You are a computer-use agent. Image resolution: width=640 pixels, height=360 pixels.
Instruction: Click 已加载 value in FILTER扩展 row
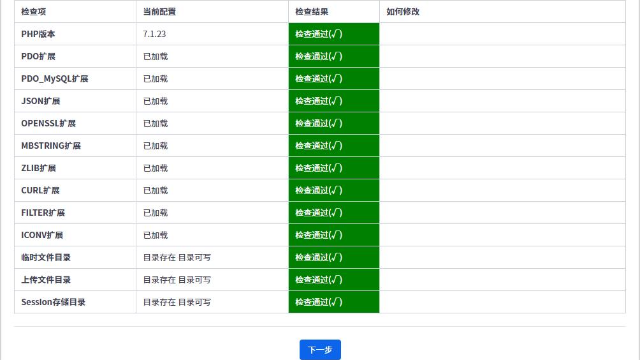pos(156,213)
